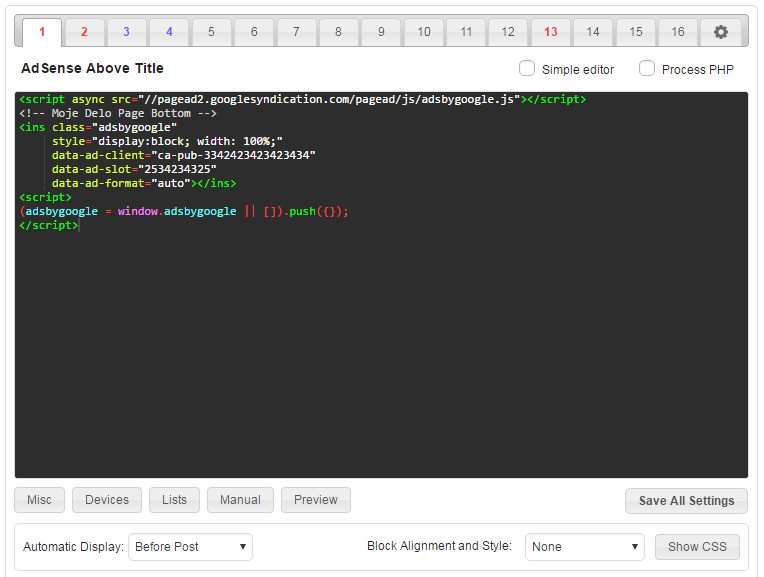Switch to block tab 11
The width and height of the screenshot is (764, 577).
pyautogui.click(x=466, y=32)
